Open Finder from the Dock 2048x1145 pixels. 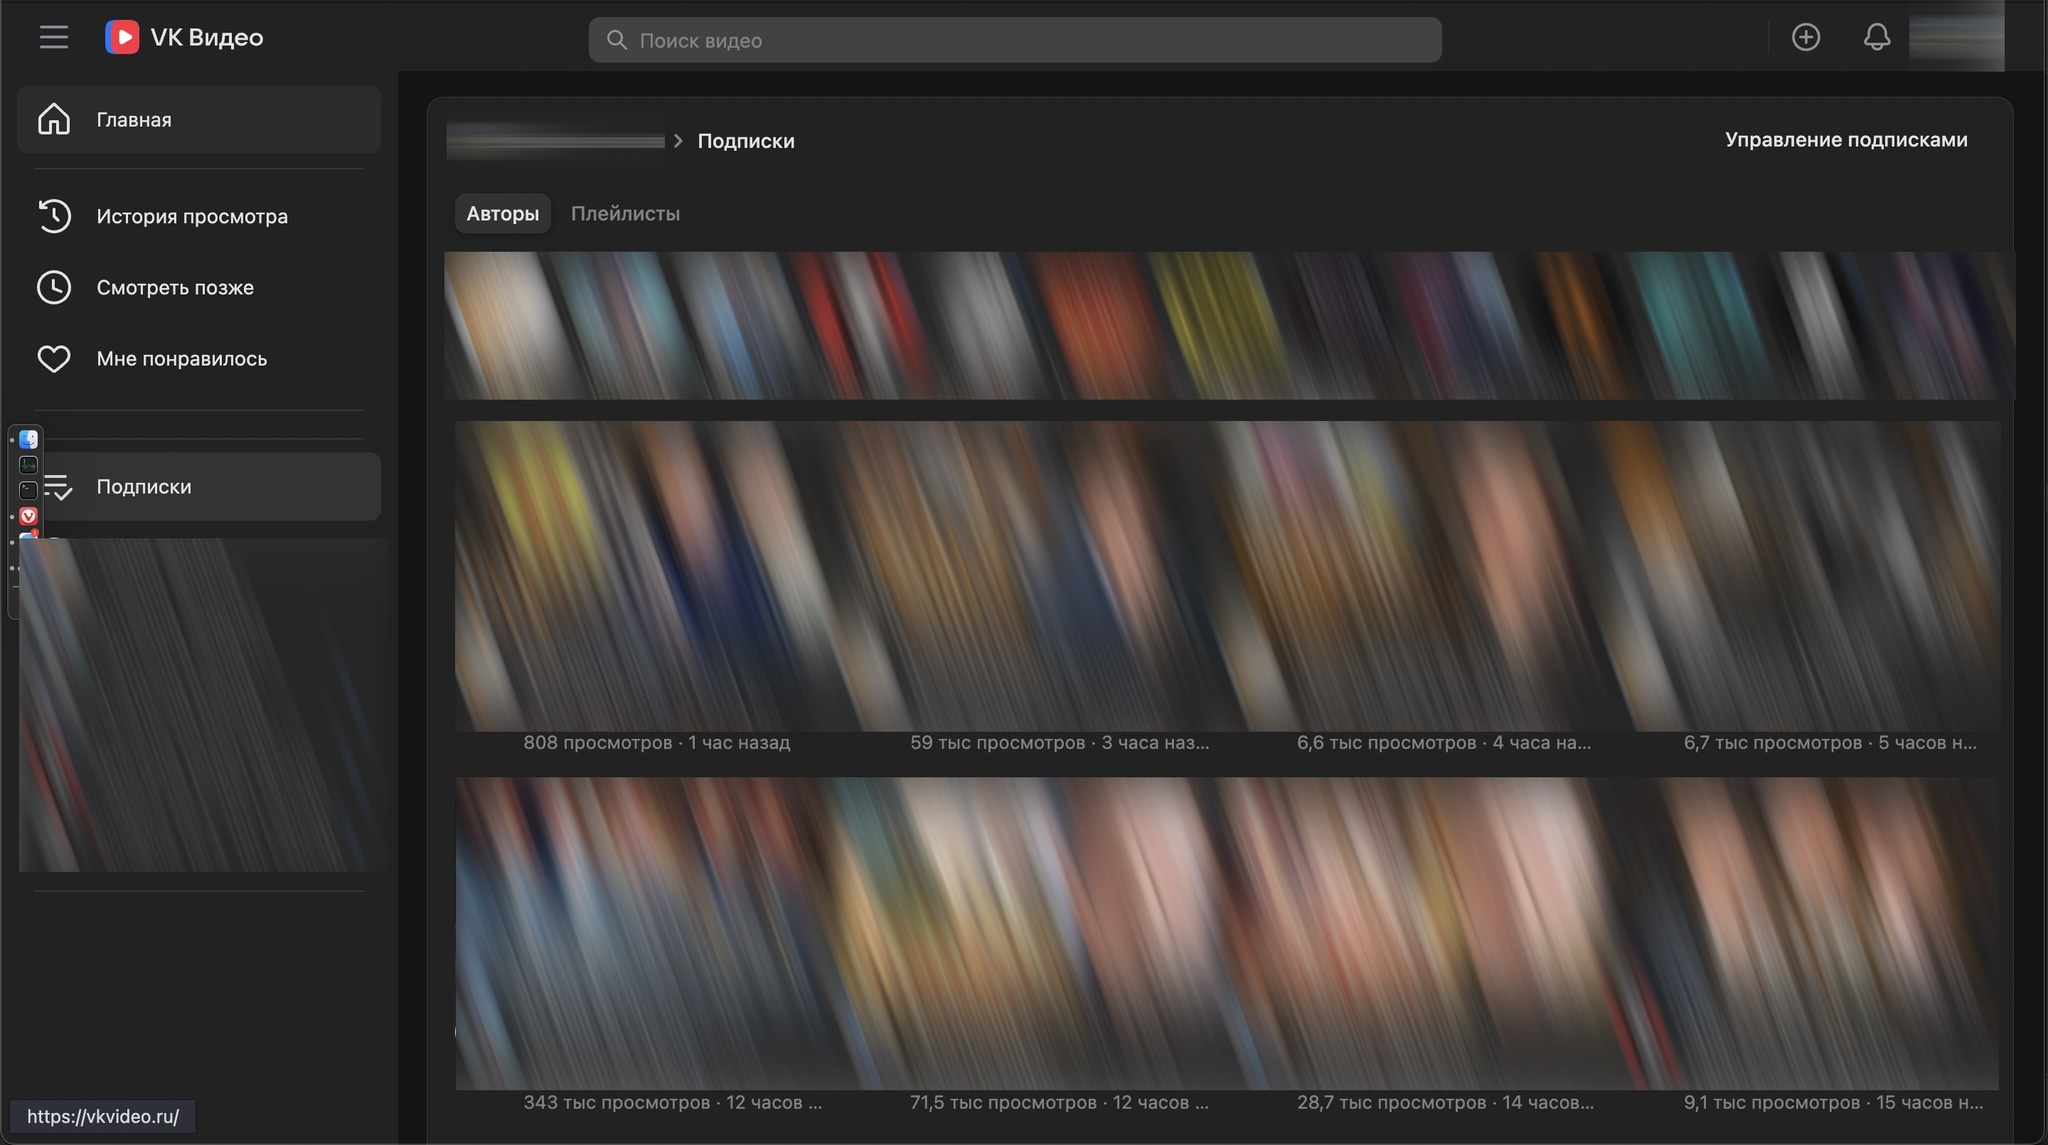click(x=28, y=439)
